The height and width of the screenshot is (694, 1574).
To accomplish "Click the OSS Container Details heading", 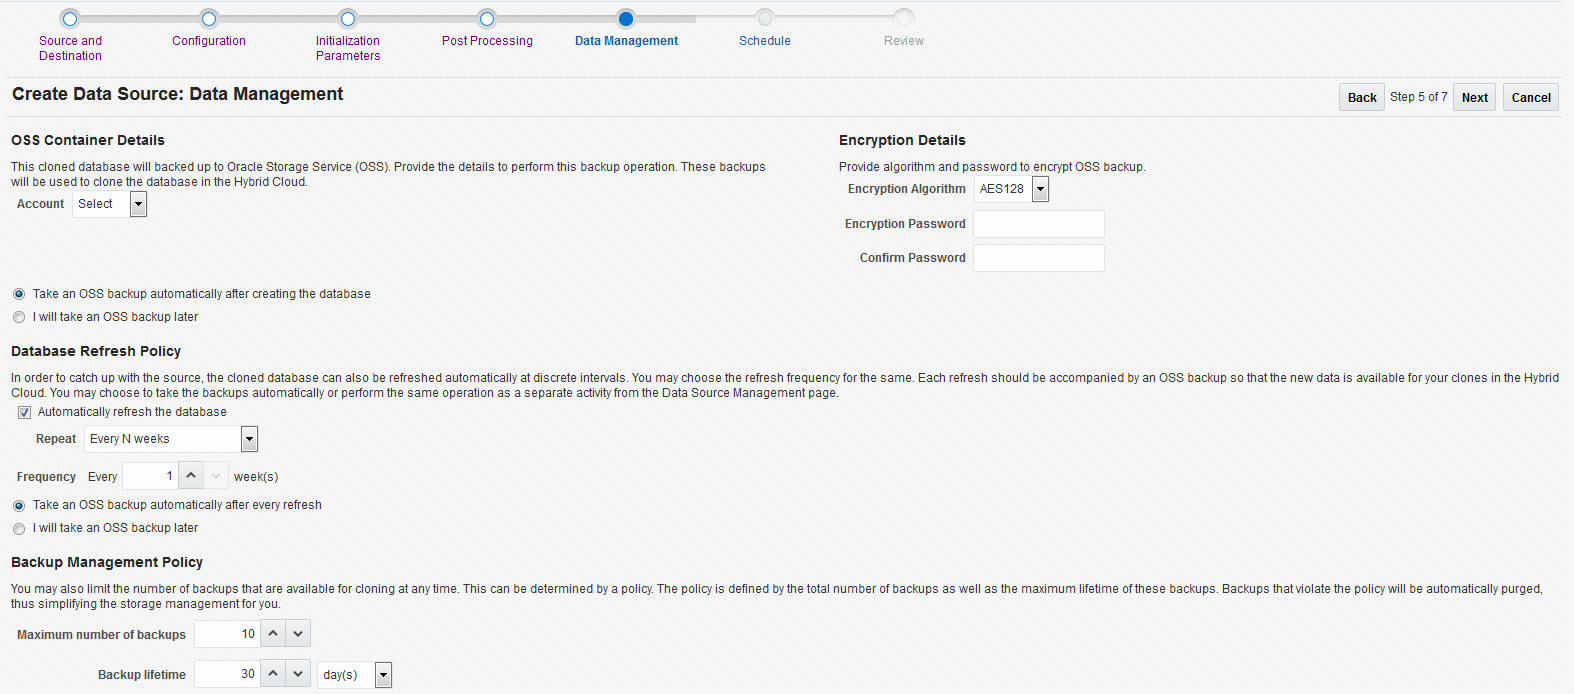I will point(88,140).
